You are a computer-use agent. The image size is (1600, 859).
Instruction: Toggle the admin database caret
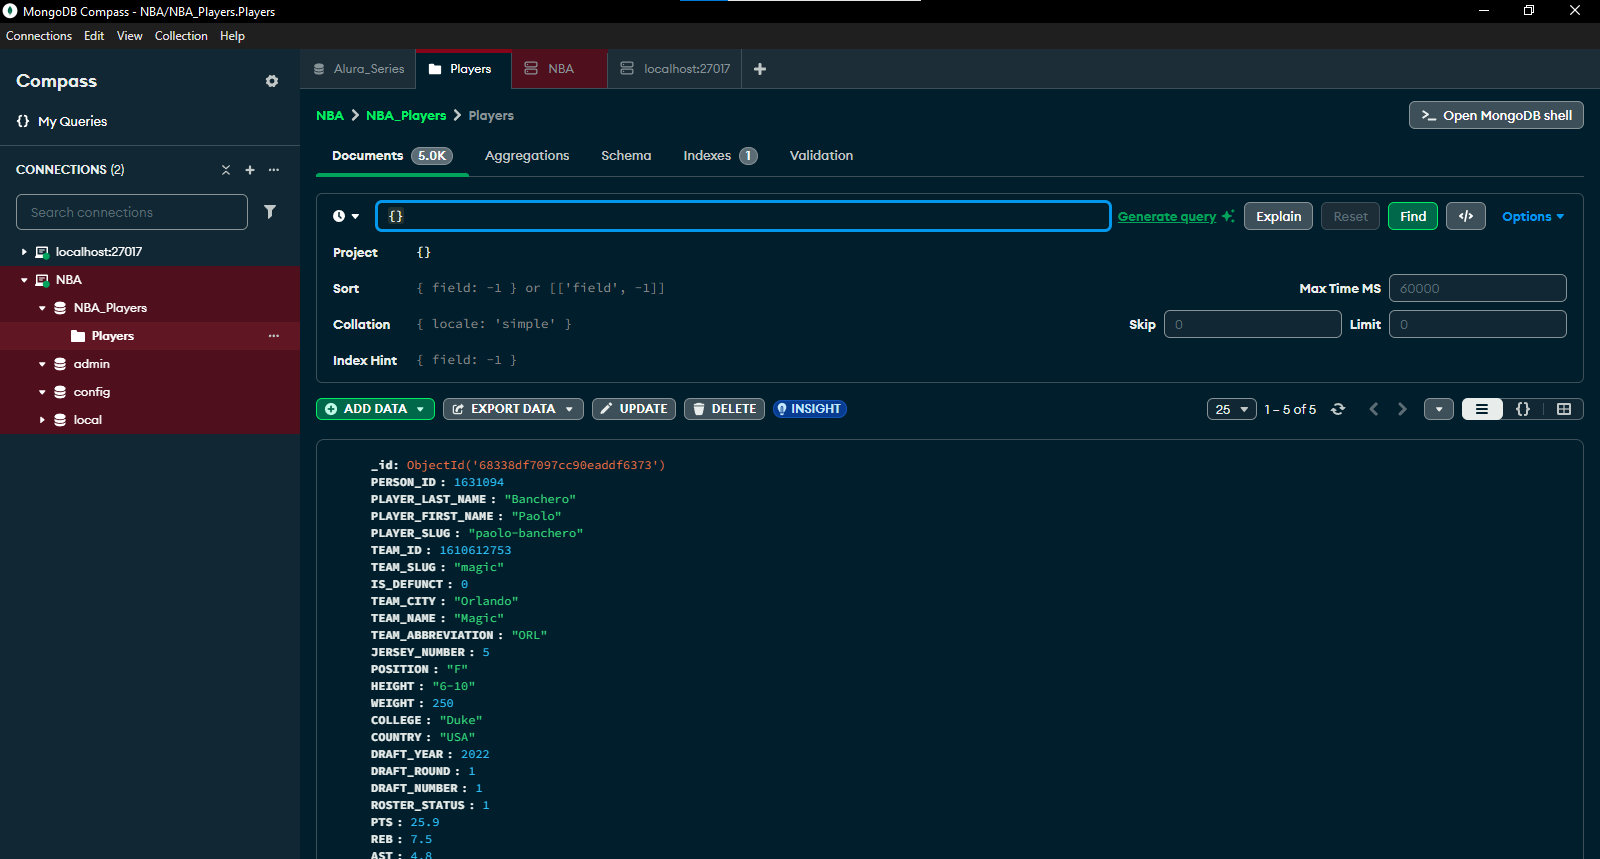pos(42,364)
